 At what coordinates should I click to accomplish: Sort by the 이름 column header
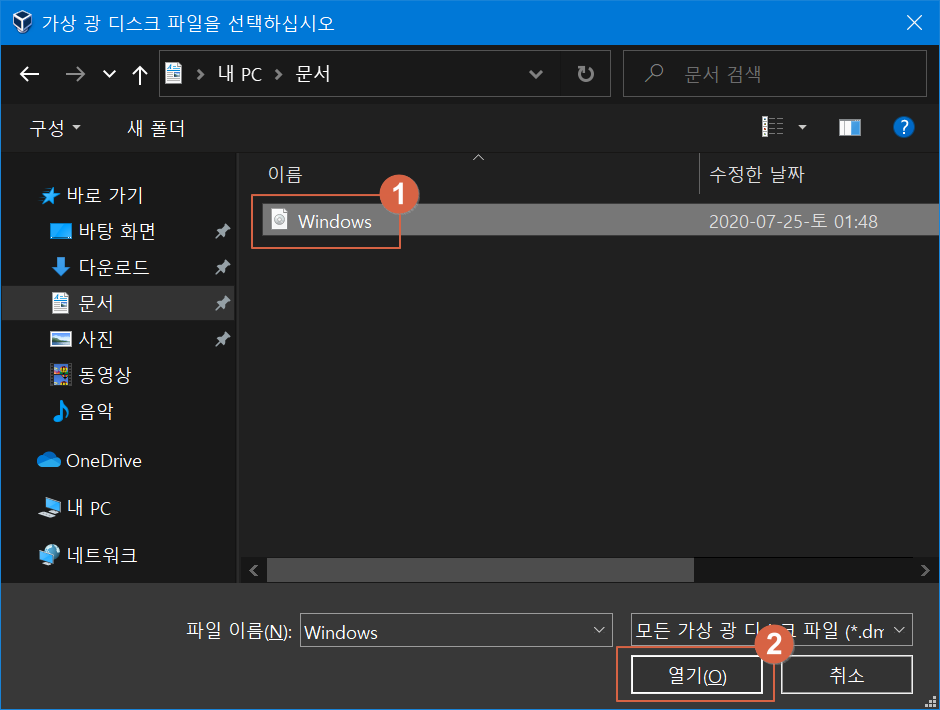pos(285,175)
